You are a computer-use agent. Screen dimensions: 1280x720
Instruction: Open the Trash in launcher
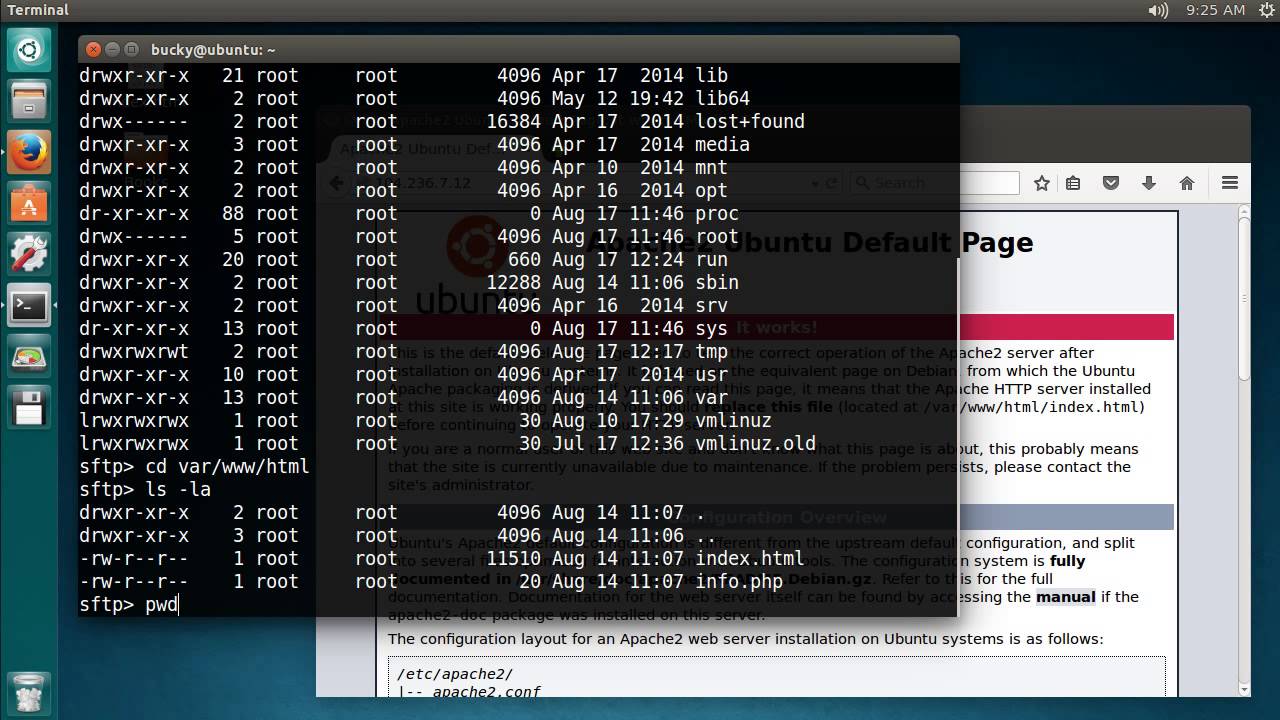click(x=29, y=694)
